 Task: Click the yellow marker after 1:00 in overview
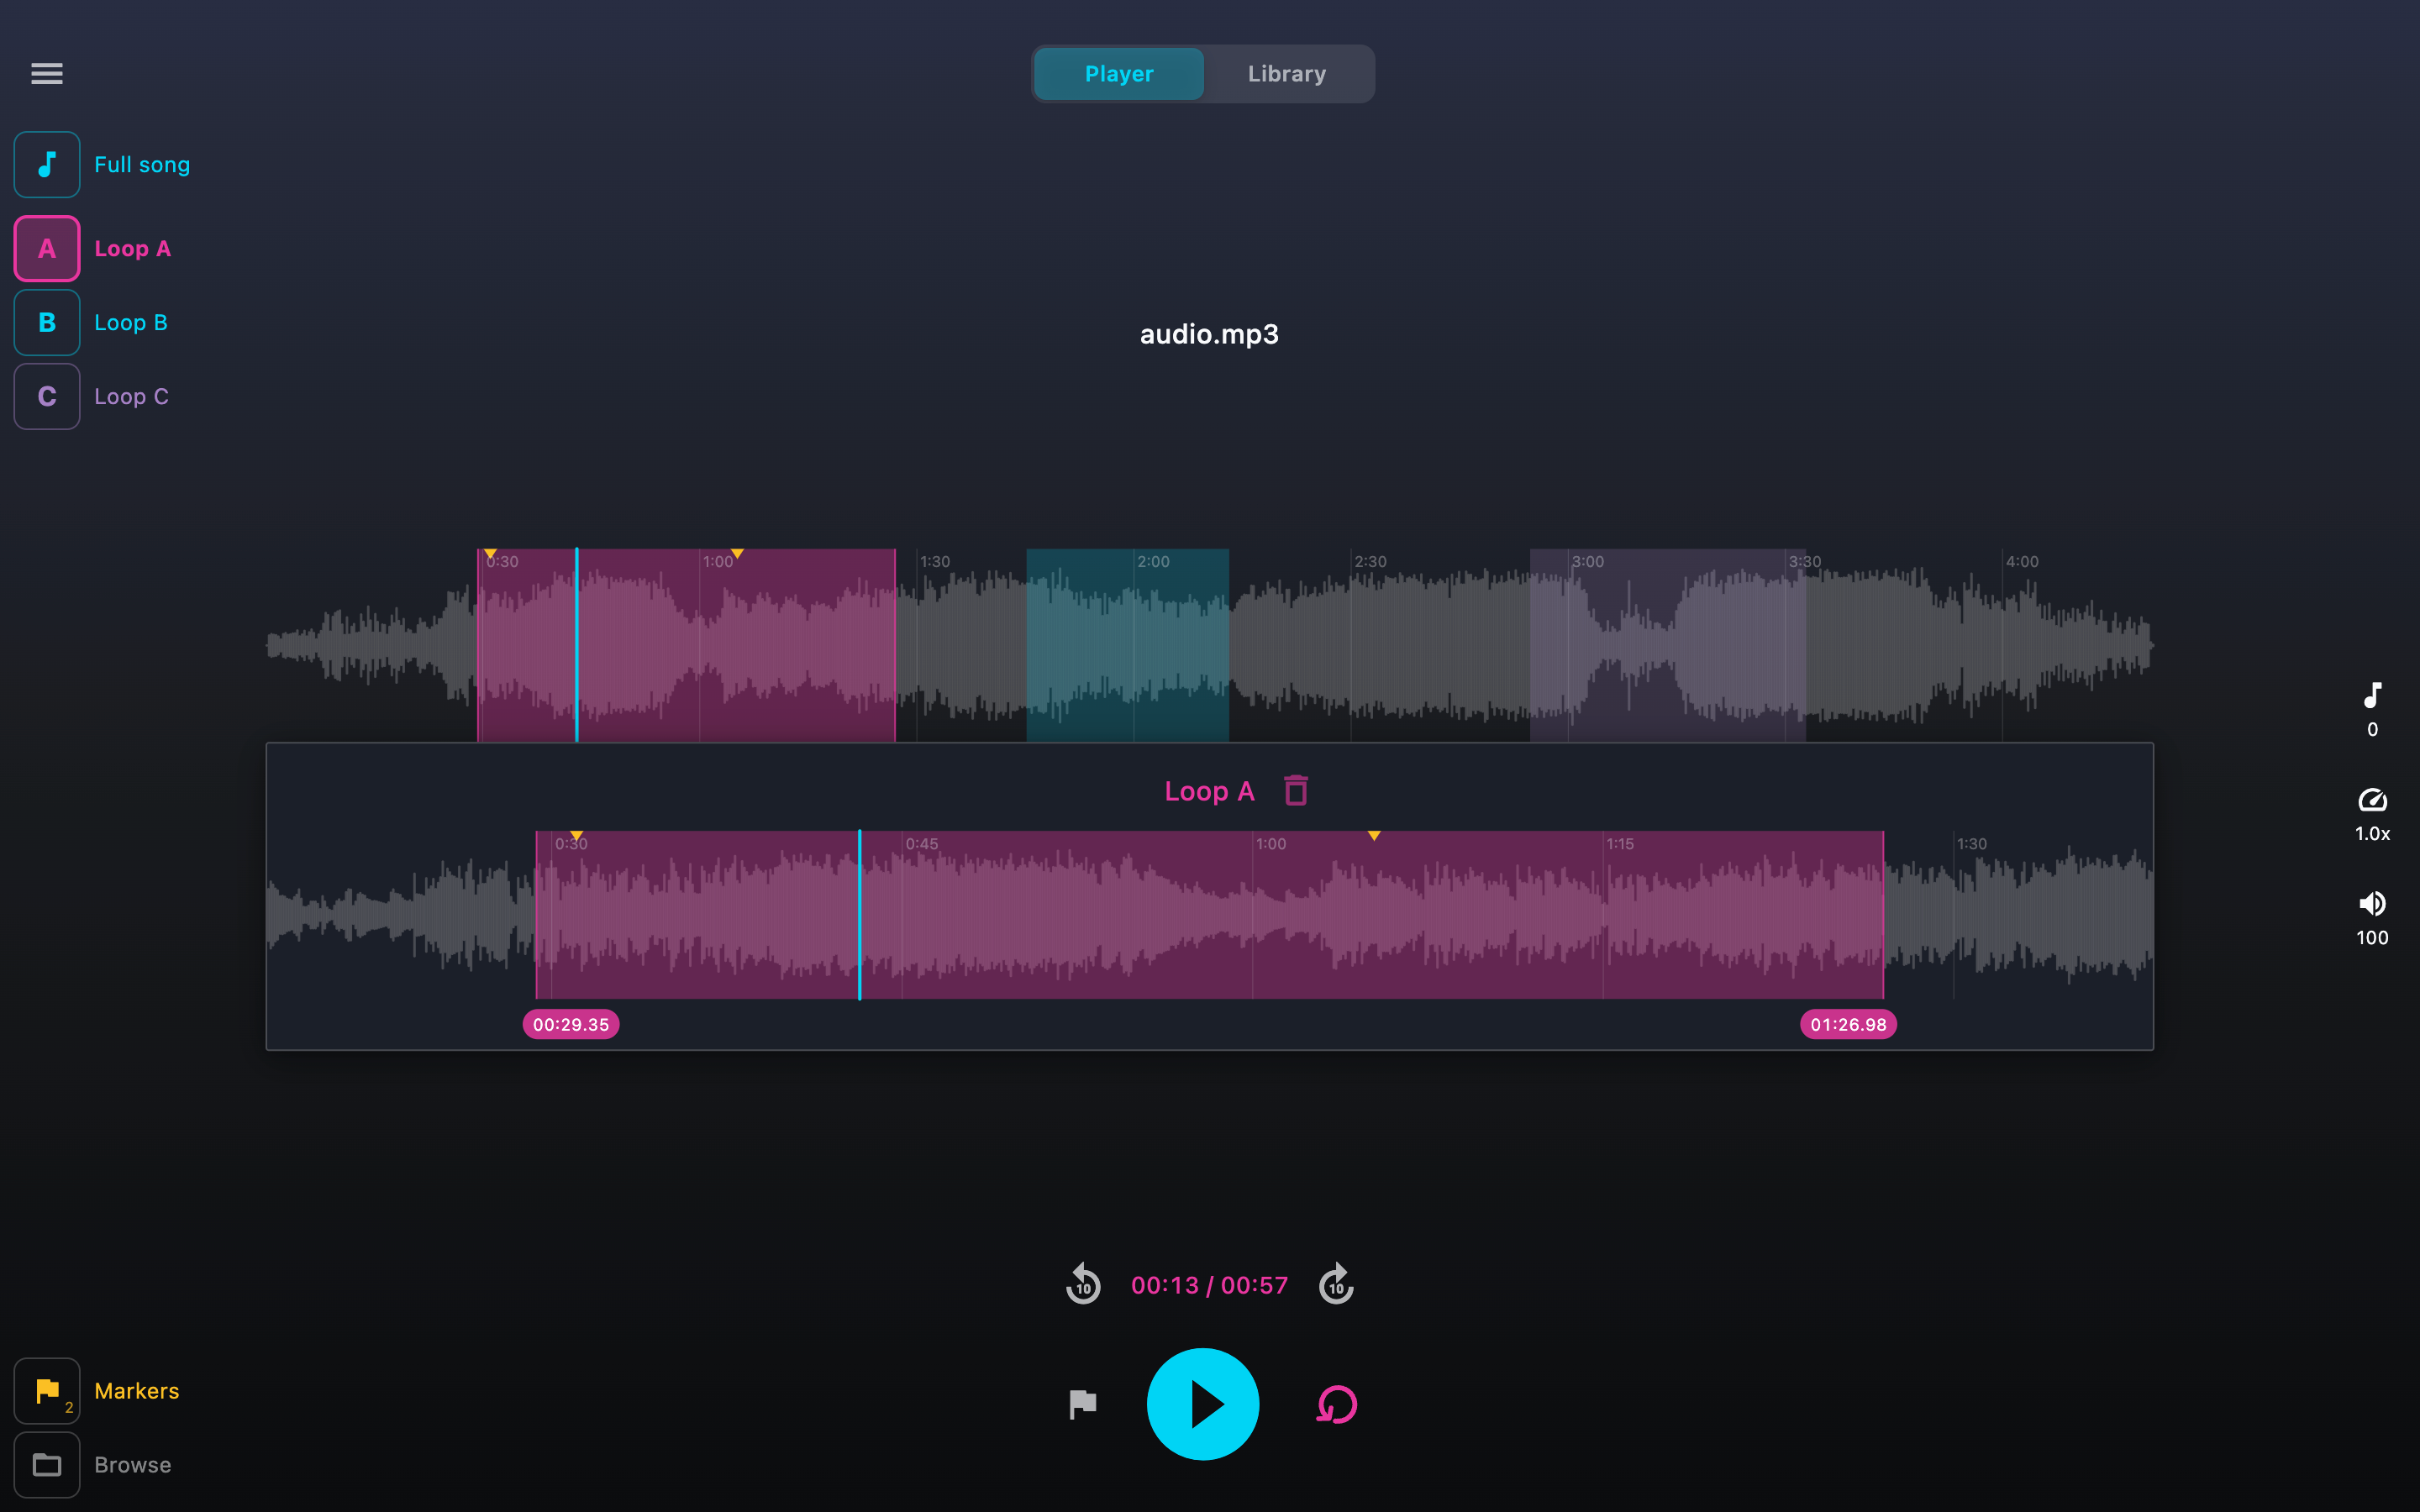[x=737, y=554]
